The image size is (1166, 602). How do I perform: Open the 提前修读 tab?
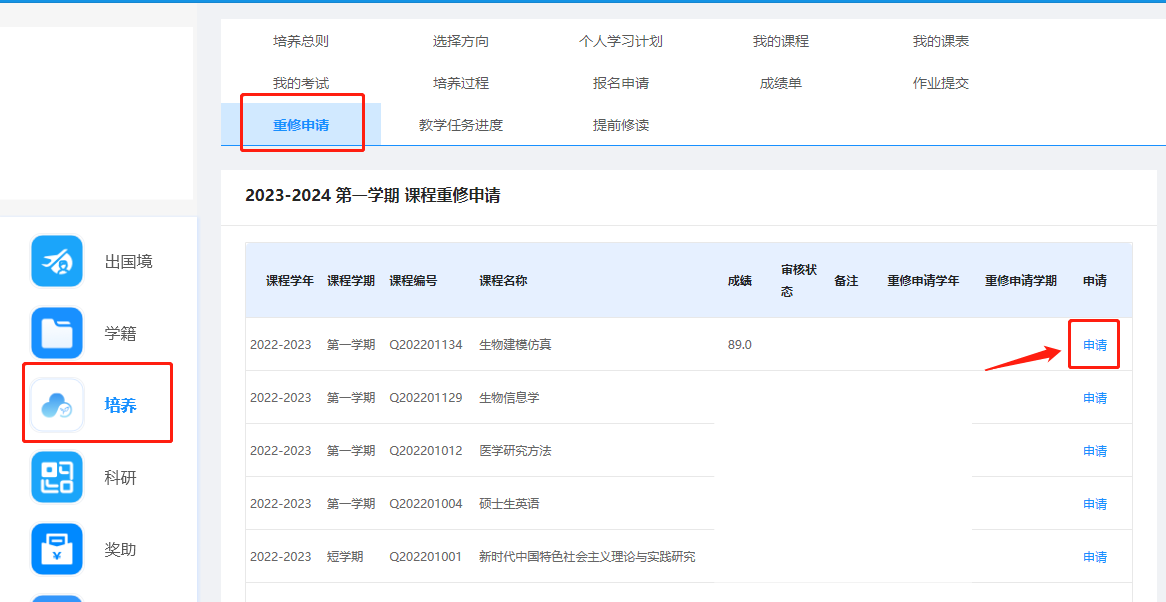click(620, 125)
